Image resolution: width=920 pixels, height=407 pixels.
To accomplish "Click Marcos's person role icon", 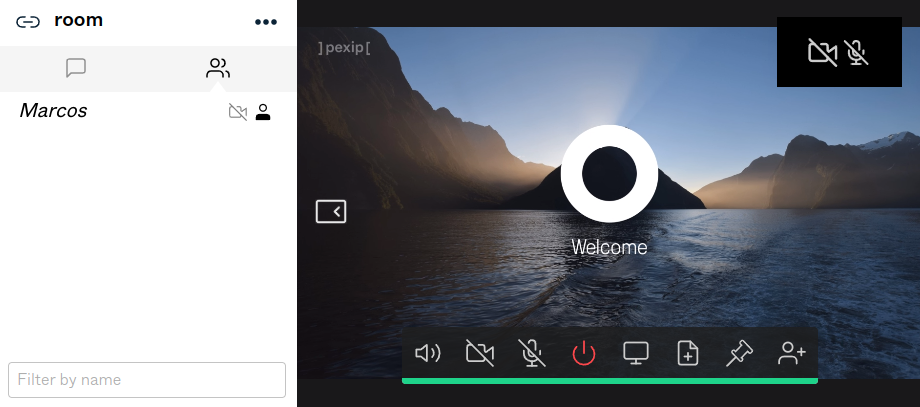I will coord(263,112).
